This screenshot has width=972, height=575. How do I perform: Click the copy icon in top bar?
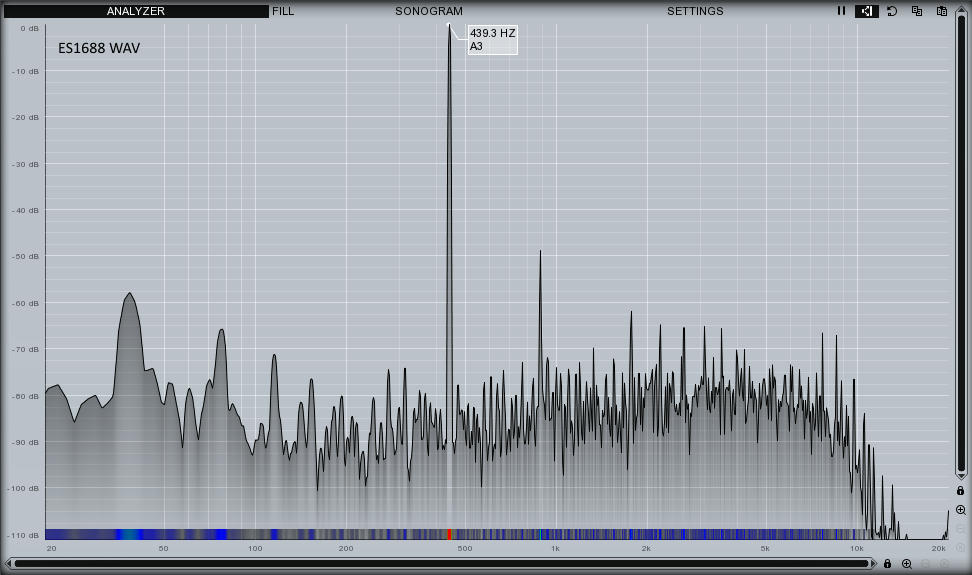917,11
